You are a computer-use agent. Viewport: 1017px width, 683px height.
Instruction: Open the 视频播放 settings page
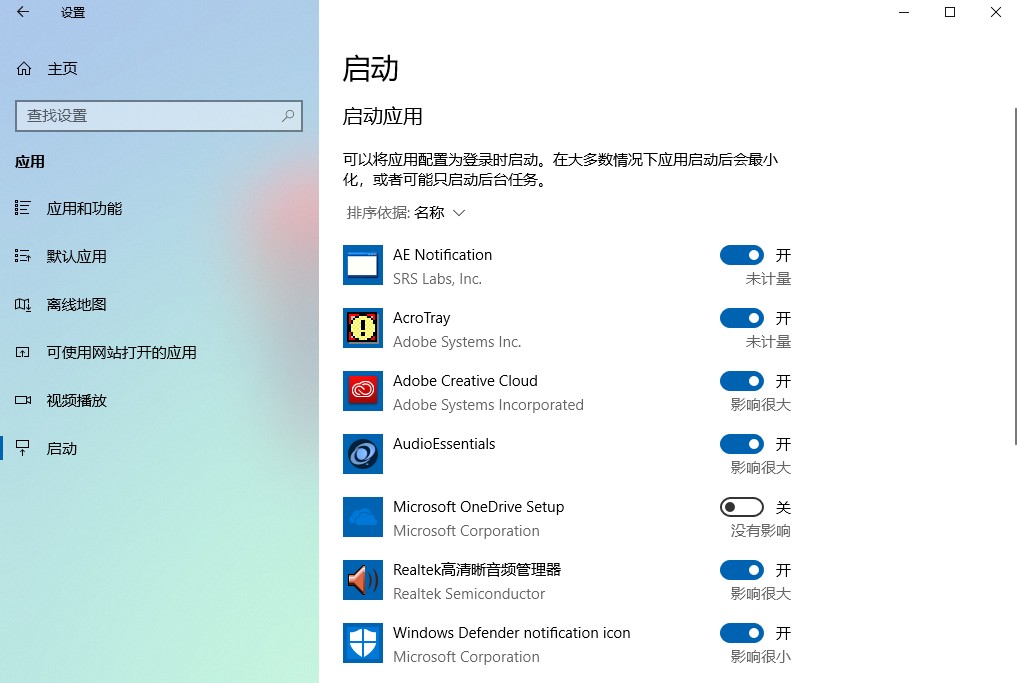(x=76, y=401)
